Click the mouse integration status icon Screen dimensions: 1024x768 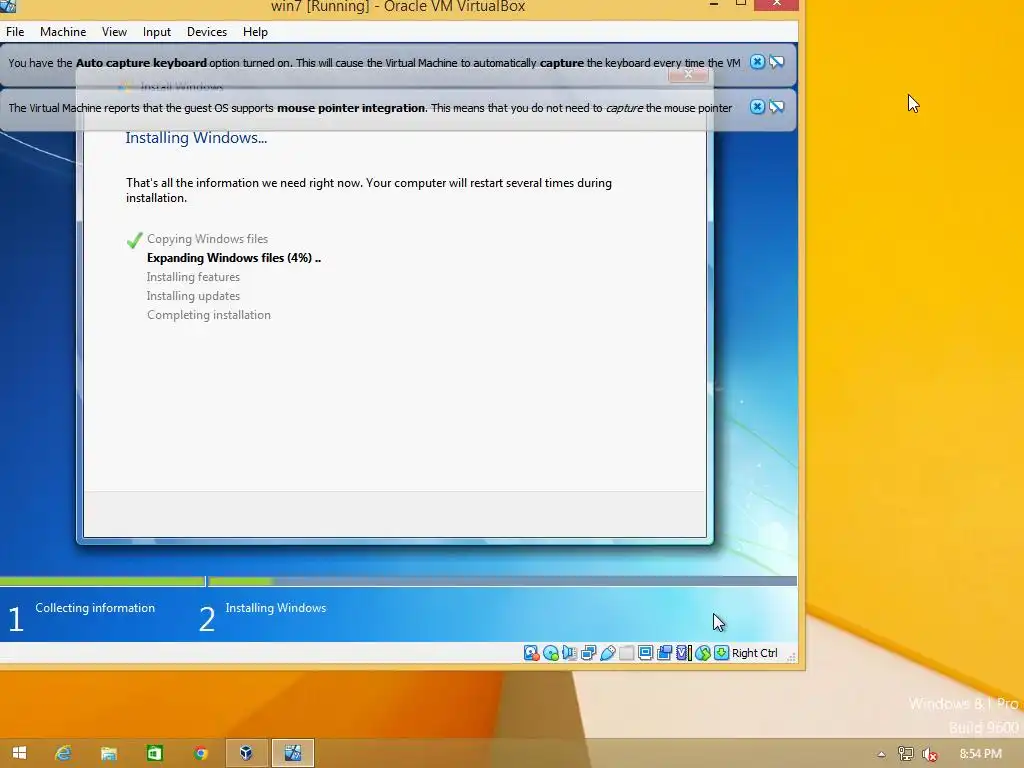[x=702, y=653]
